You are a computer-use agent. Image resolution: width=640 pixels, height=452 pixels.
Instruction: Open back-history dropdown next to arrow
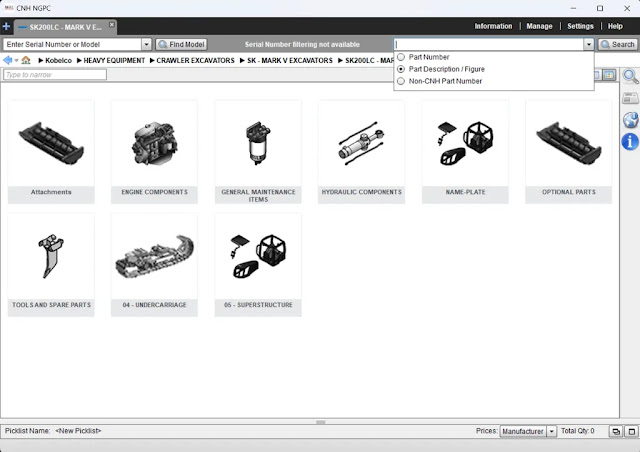pos(16,60)
